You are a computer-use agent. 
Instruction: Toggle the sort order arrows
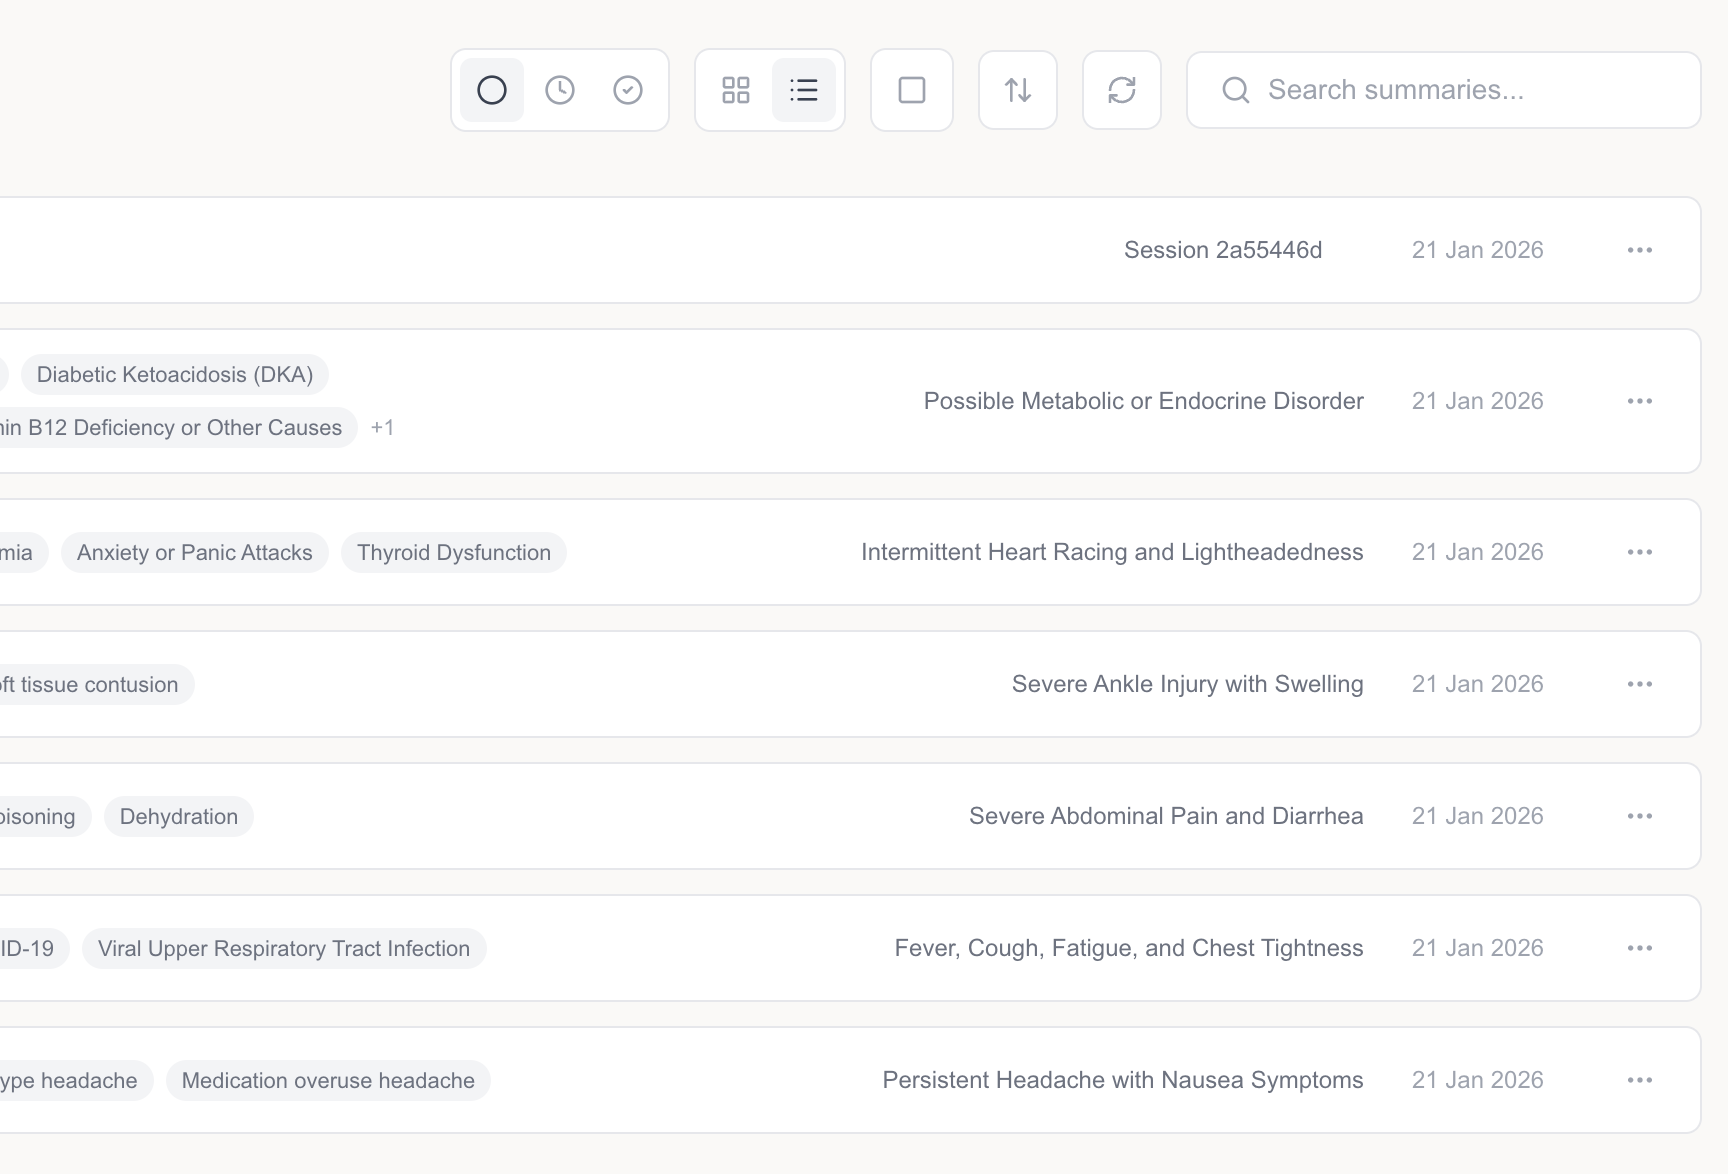coord(1017,89)
